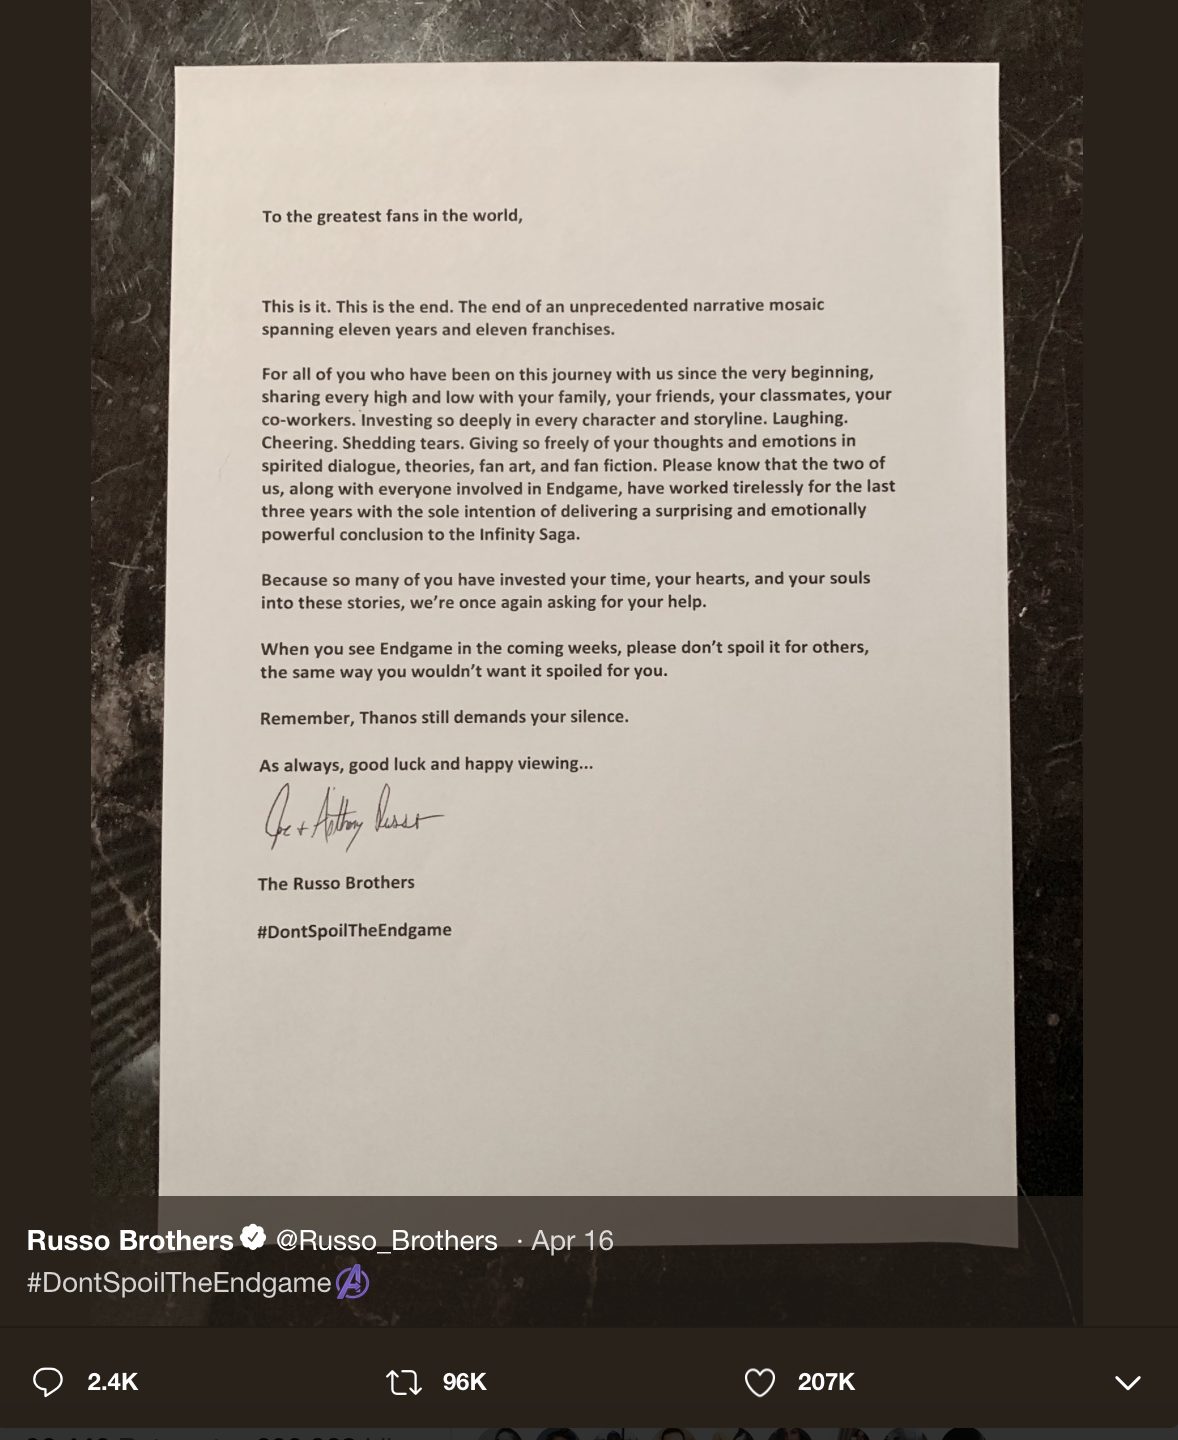Click "The Russo Brothers" printed on the letter
This screenshot has height=1440, width=1178.
336,883
